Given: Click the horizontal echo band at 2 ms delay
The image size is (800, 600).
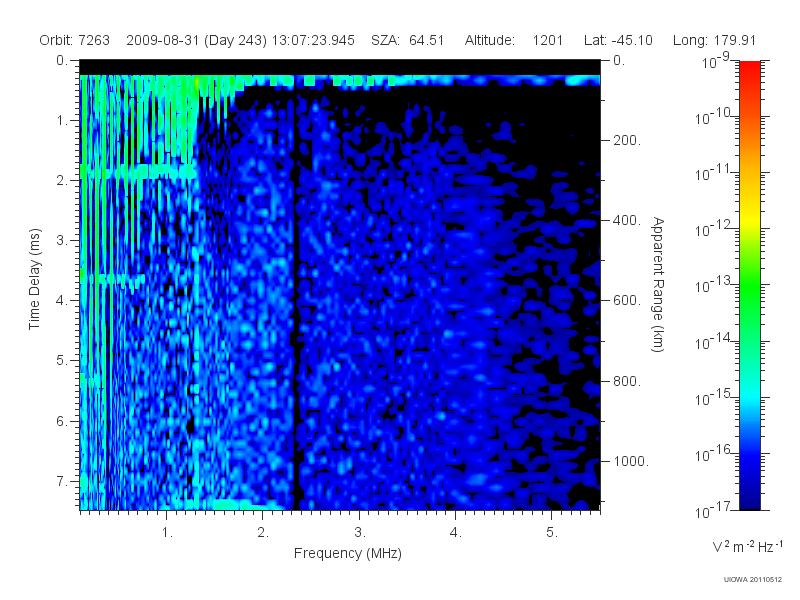Looking at the screenshot, I should click(x=139, y=171).
